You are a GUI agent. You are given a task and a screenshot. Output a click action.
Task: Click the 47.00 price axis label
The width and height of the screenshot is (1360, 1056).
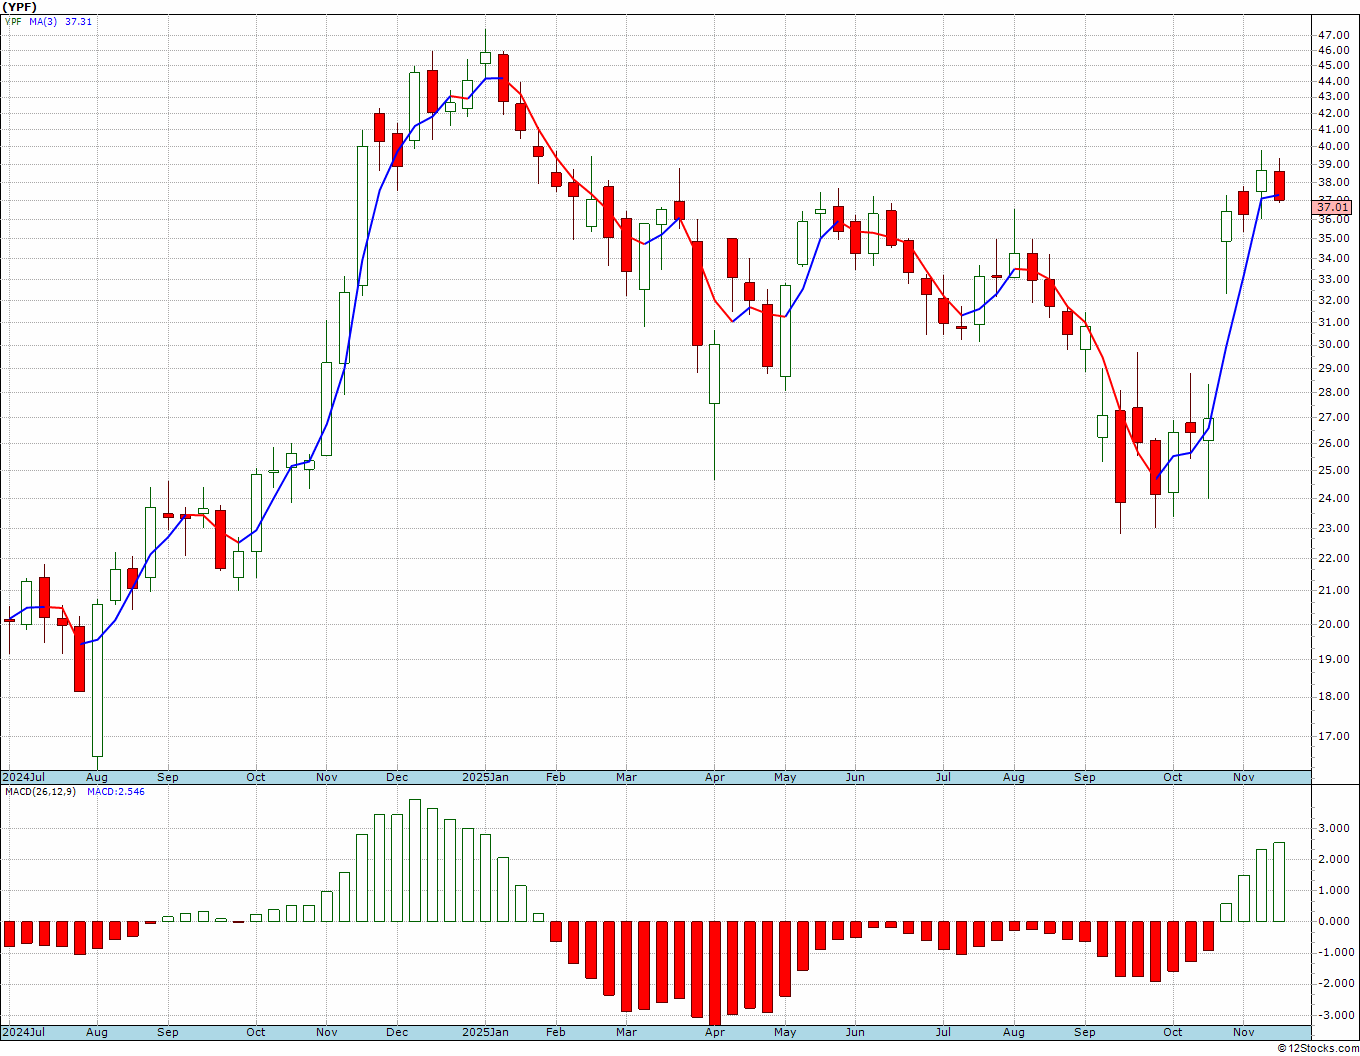(x=1333, y=35)
